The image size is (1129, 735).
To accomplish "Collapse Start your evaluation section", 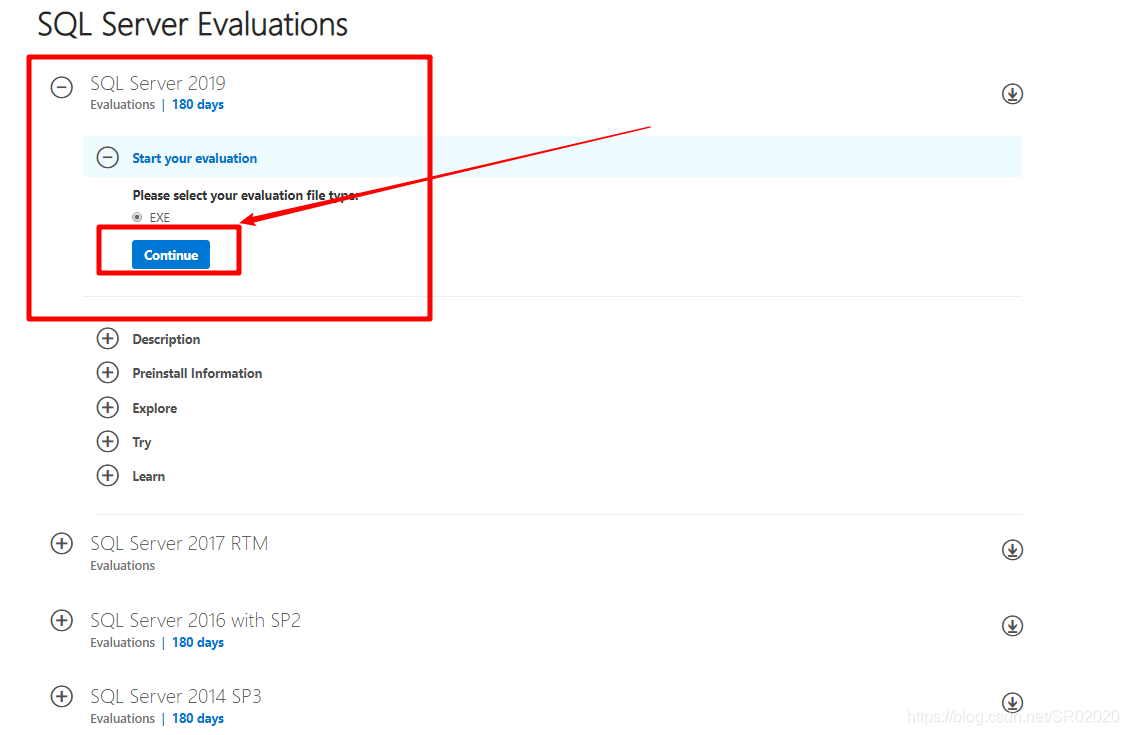I will click(x=108, y=157).
